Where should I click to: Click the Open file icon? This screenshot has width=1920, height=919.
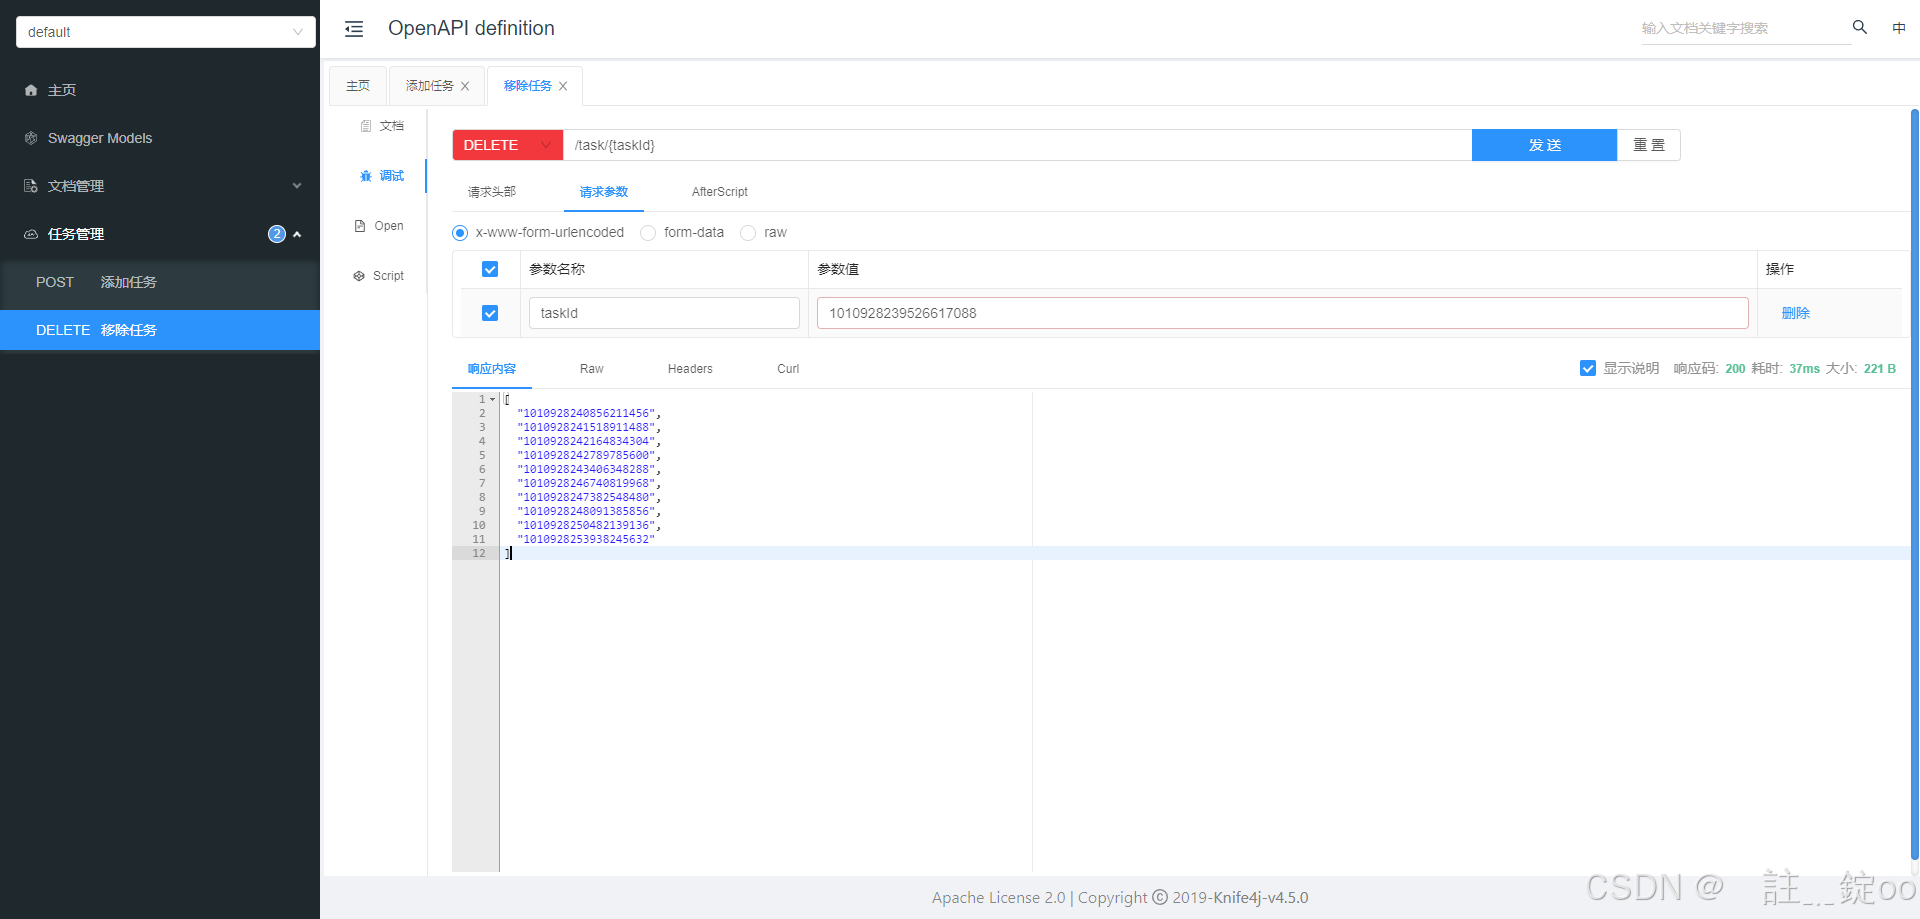coord(360,226)
